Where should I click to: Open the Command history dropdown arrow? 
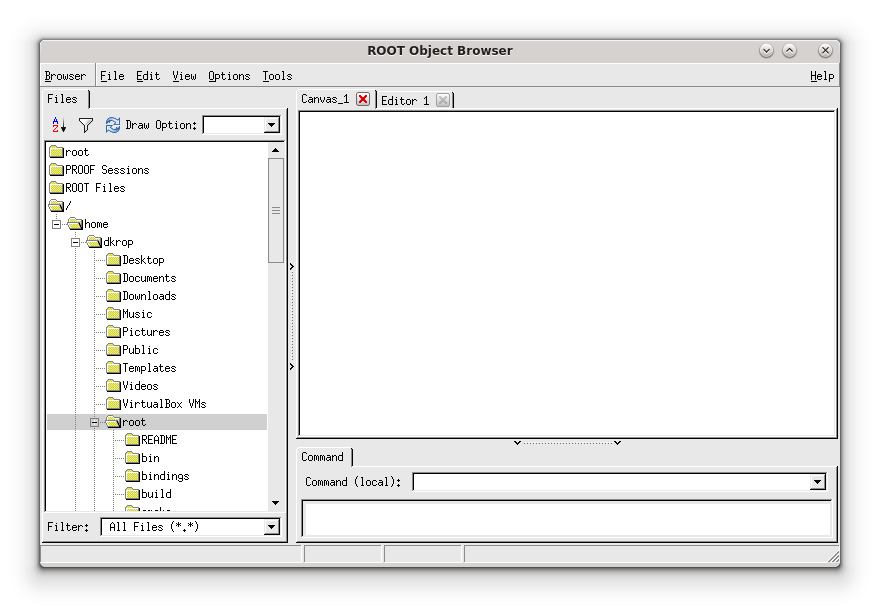point(818,482)
